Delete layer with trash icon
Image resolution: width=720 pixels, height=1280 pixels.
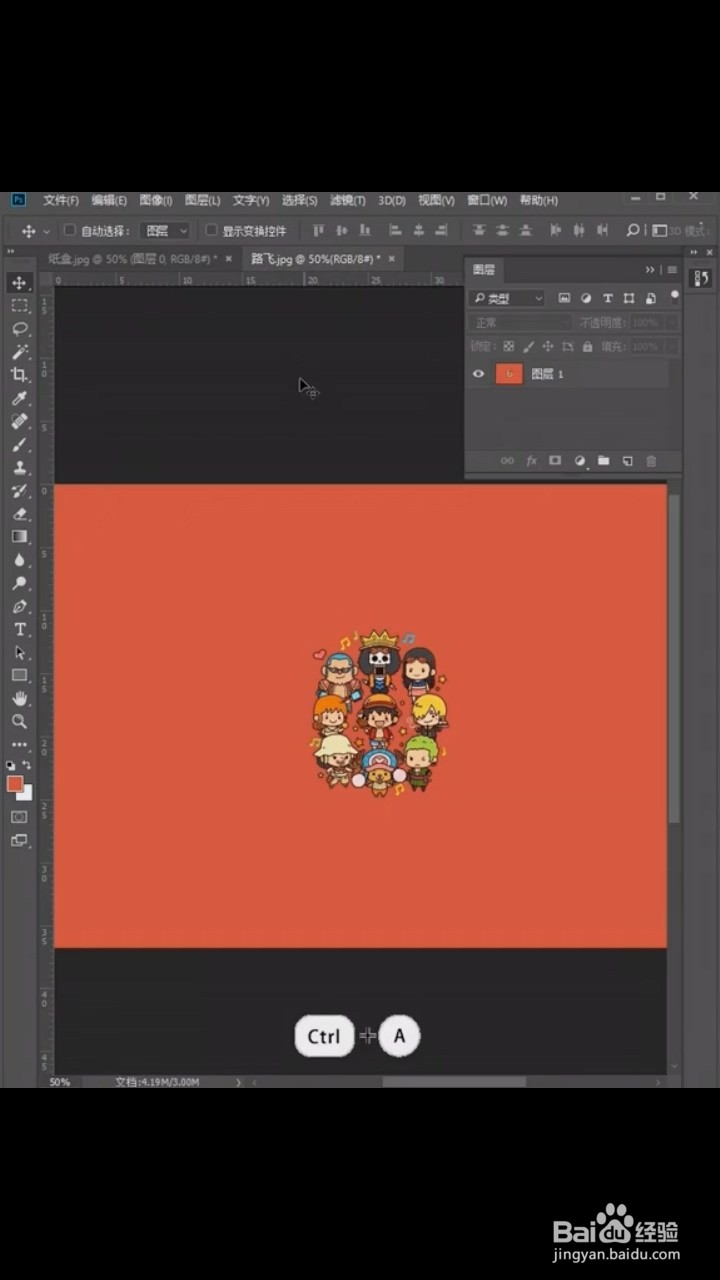[651, 461]
